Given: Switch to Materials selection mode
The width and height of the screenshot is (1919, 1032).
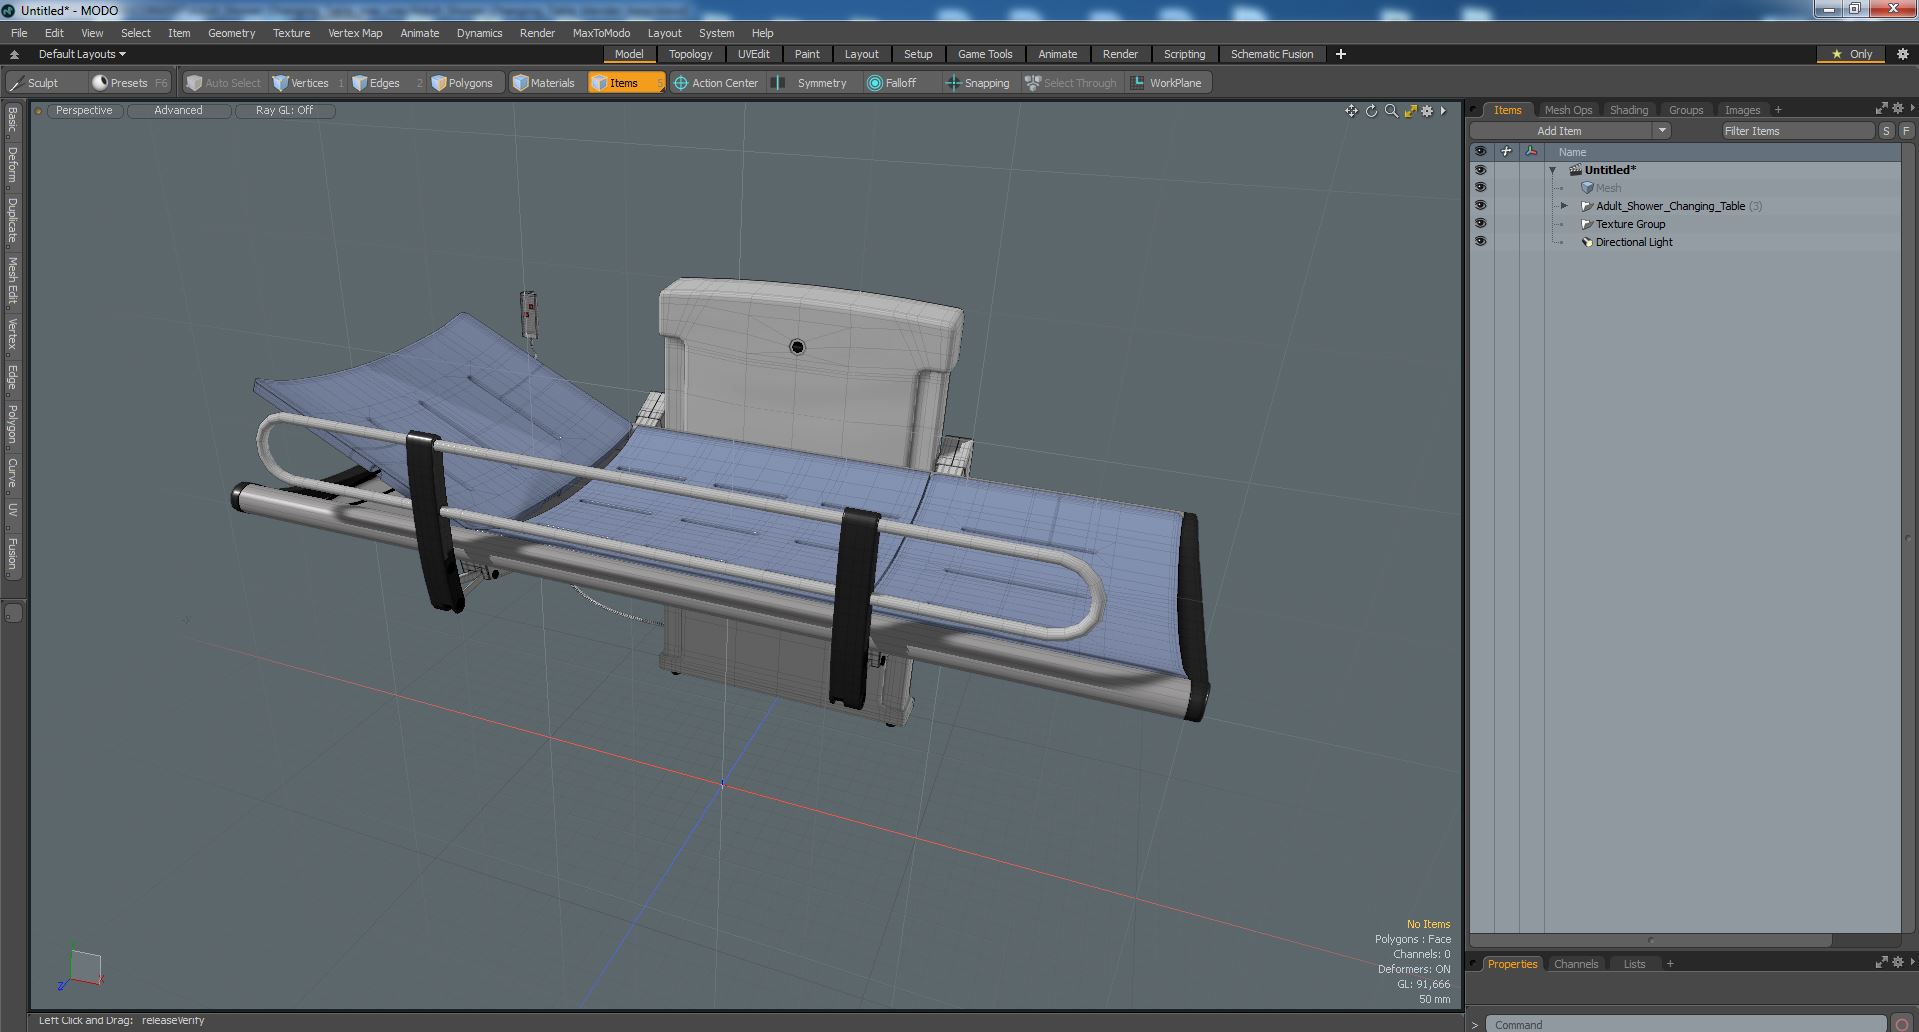Looking at the screenshot, I should tap(544, 83).
